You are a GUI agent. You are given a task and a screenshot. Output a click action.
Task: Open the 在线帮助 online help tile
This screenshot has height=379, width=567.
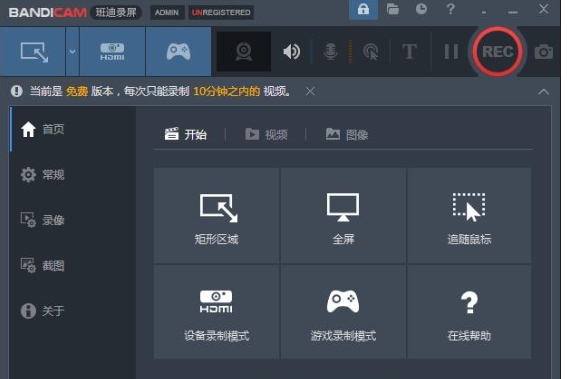(469, 312)
